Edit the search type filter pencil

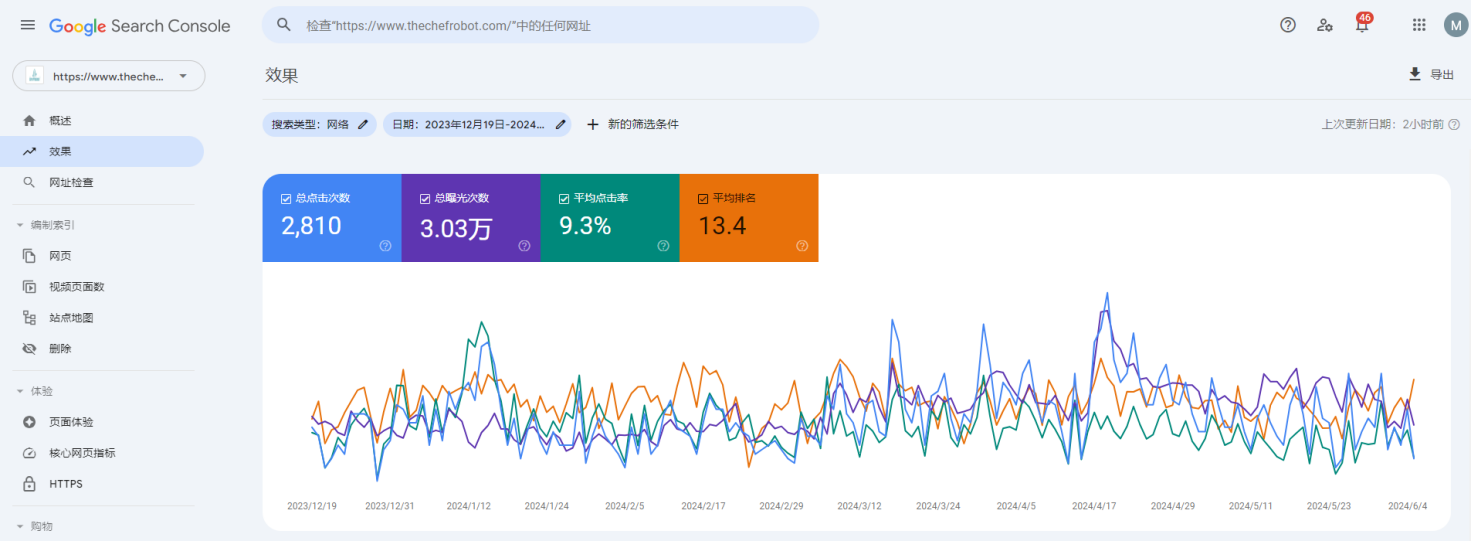click(363, 124)
